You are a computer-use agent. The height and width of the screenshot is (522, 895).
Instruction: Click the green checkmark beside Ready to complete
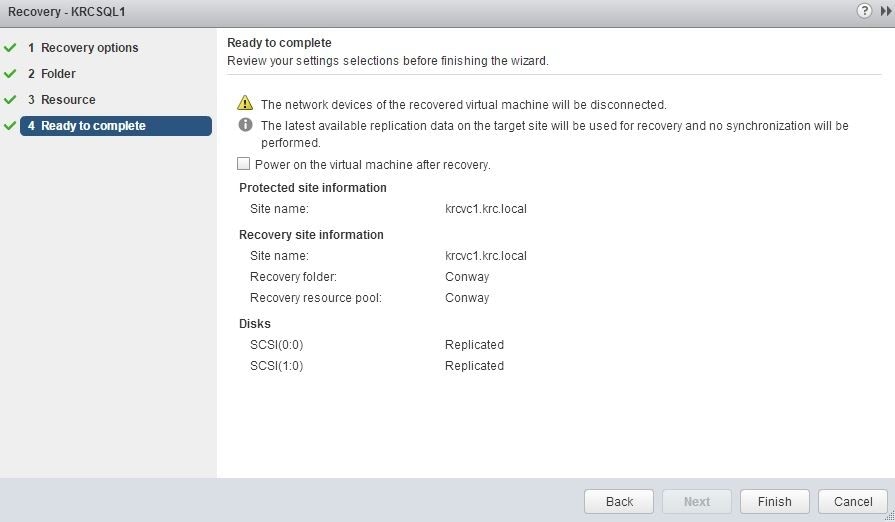click(11, 126)
